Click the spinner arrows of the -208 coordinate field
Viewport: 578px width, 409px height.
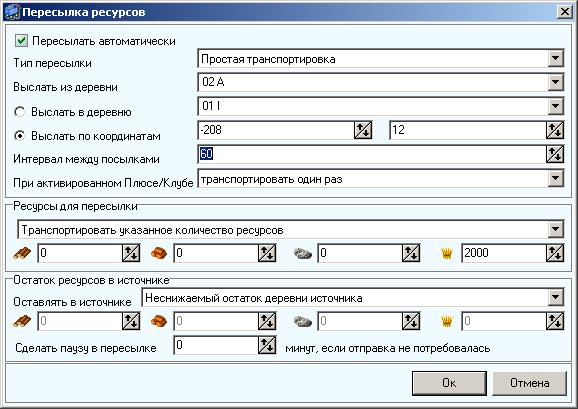[363, 130]
